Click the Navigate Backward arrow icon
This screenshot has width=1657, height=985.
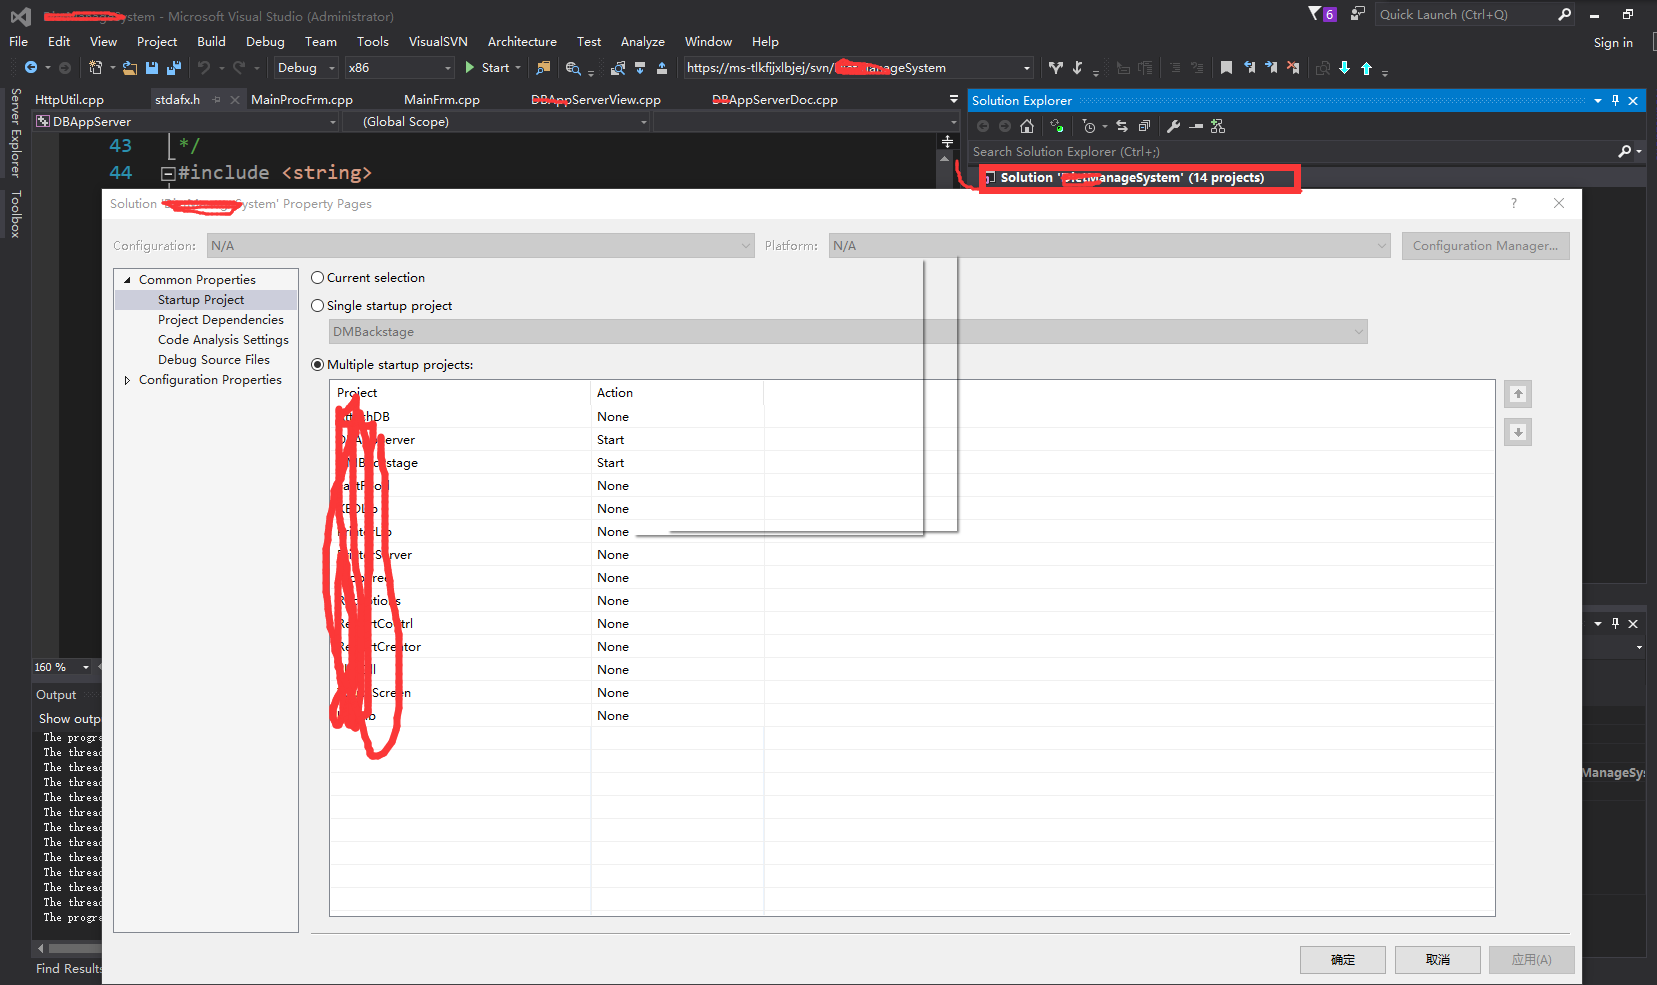click(x=31, y=68)
